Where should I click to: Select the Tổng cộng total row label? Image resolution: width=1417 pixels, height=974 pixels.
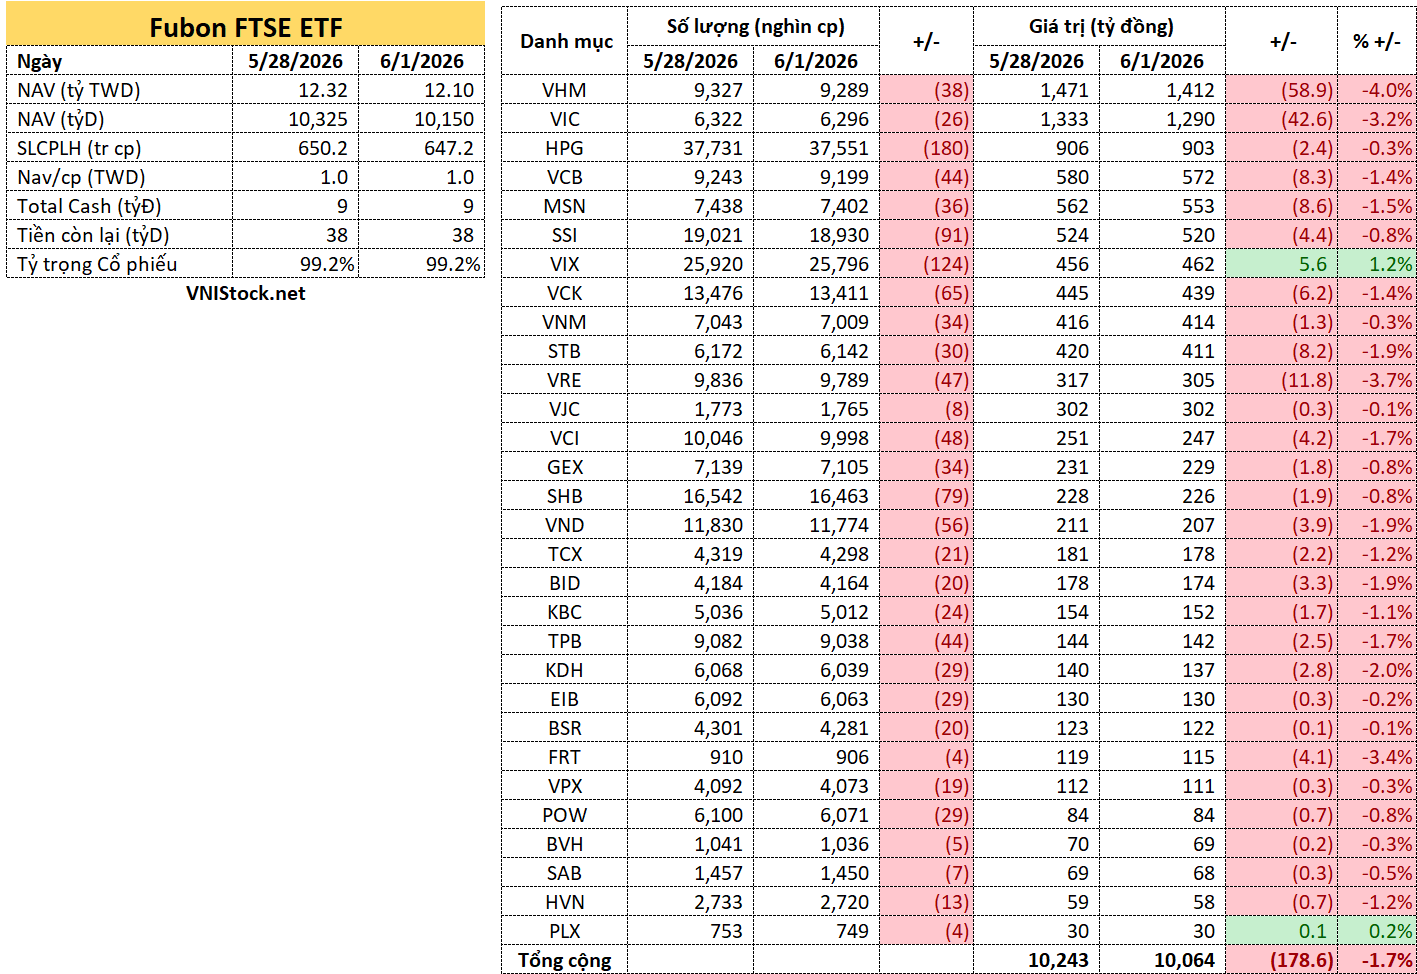(x=565, y=960)
